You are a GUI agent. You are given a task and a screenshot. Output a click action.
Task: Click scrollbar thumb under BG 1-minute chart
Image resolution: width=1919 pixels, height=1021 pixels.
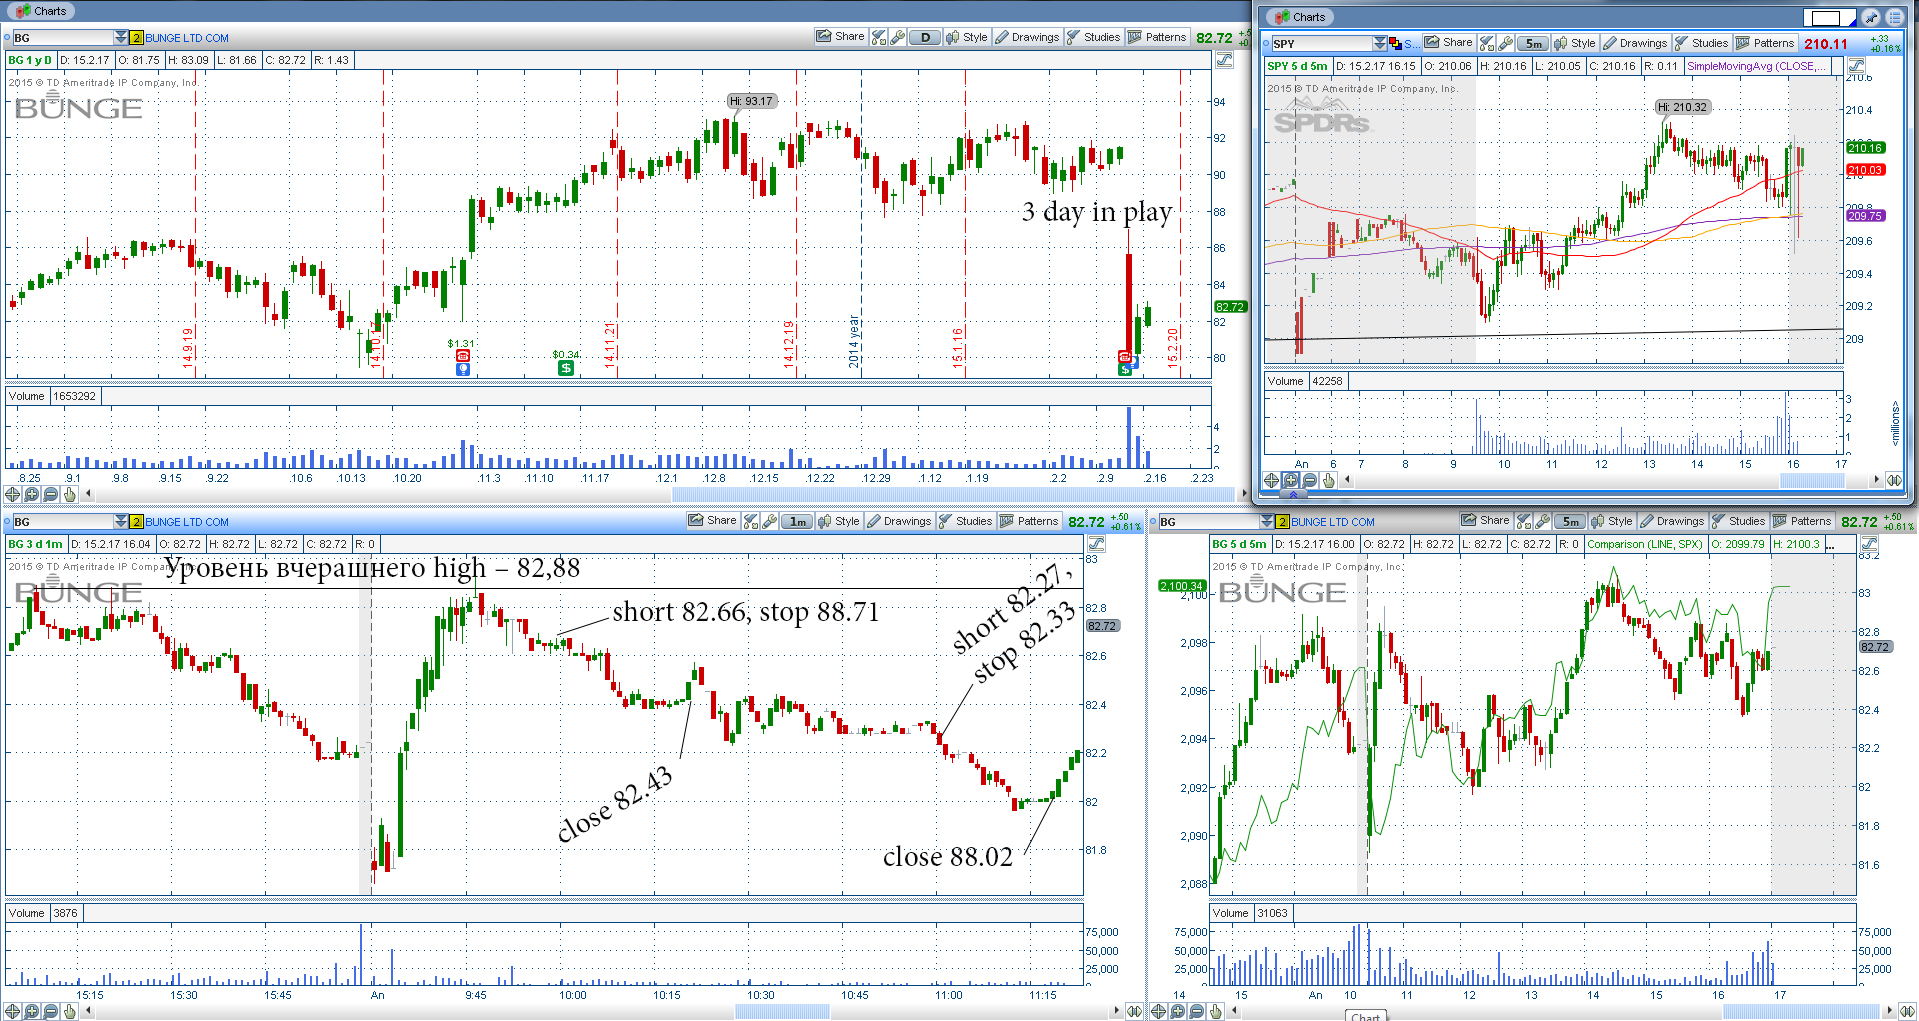(782, 1011)
